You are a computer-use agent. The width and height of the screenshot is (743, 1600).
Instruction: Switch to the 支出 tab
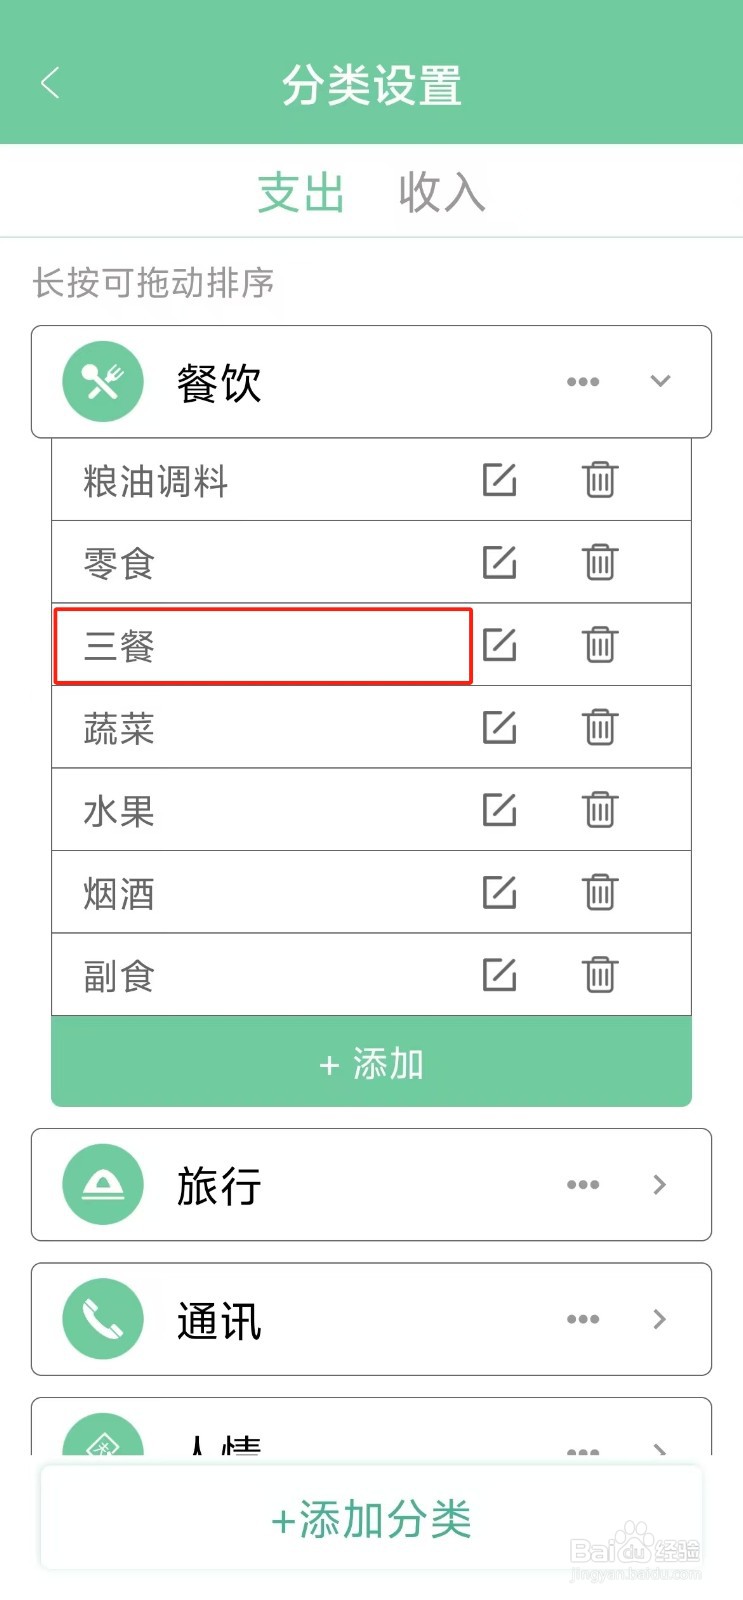pyautogui.click(x=301, y=193)
